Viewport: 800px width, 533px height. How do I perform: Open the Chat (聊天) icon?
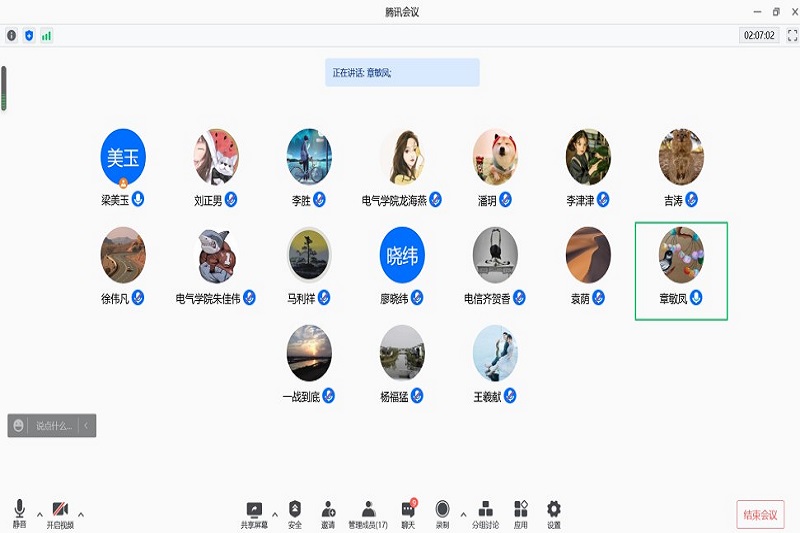click(x=408, y=510)
